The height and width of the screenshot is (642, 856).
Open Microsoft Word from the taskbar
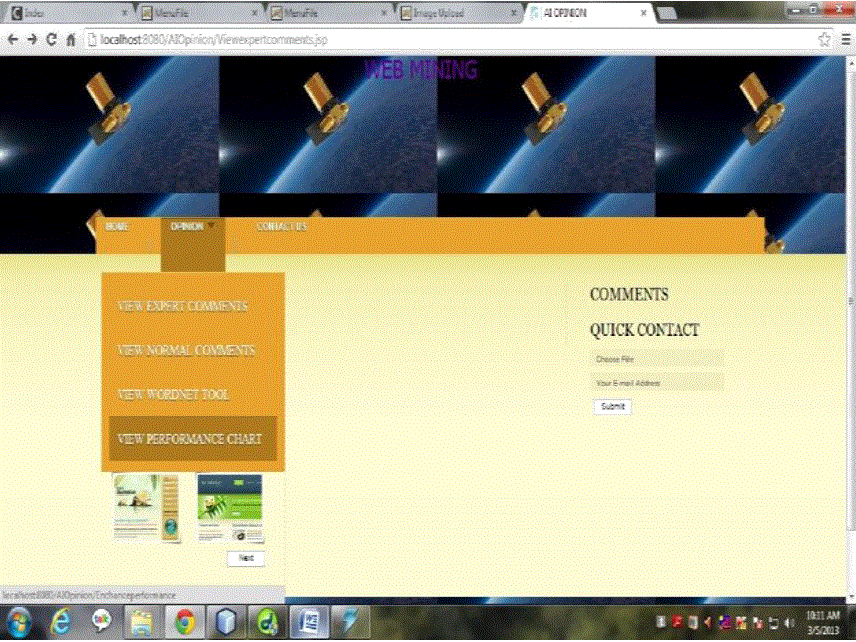[308, 622]
